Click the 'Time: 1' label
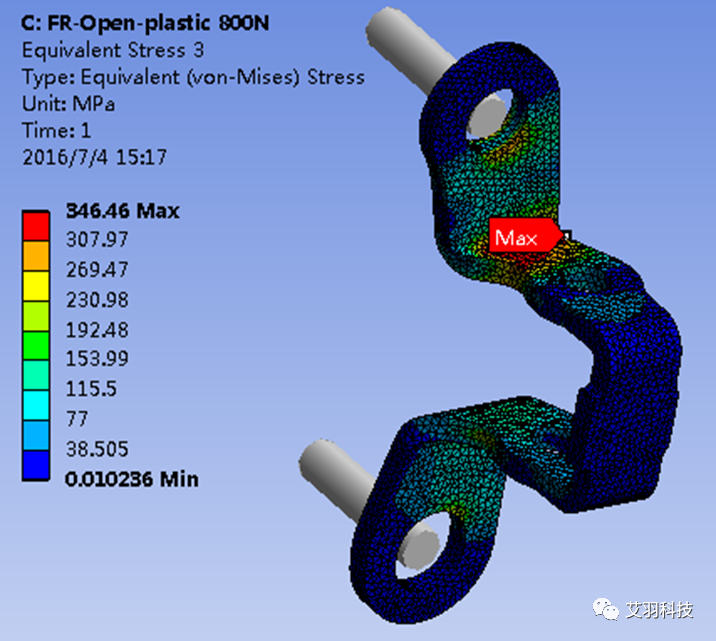The height and width of the screenshot is (641, 716). coord(56,131)
